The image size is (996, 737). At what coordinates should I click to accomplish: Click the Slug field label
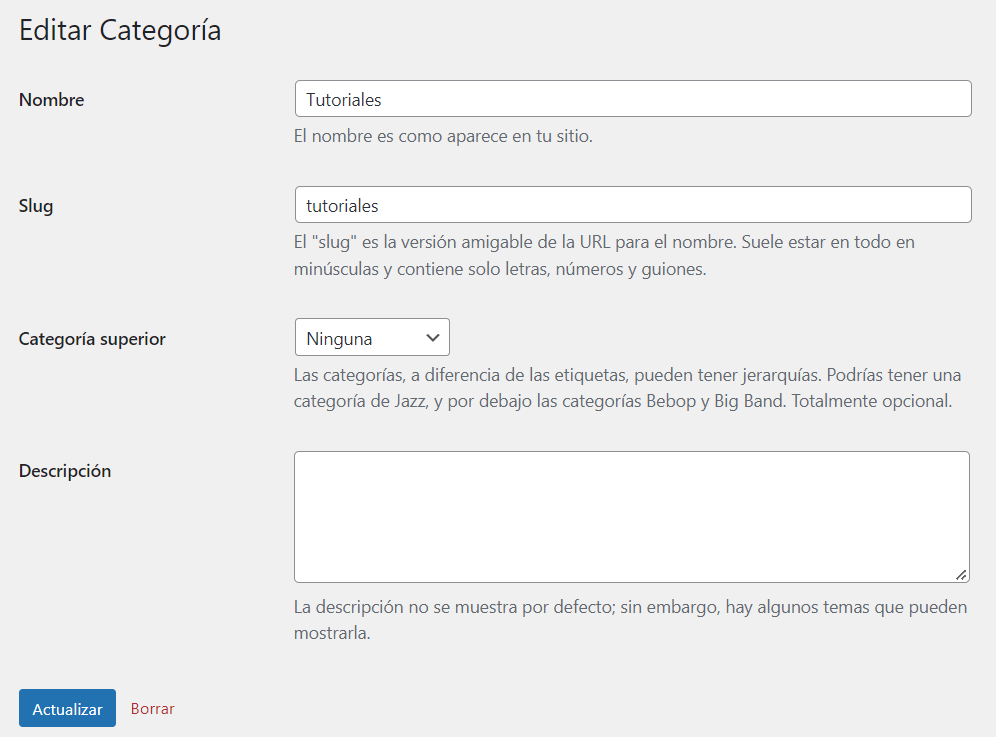(x=35, y=205)
